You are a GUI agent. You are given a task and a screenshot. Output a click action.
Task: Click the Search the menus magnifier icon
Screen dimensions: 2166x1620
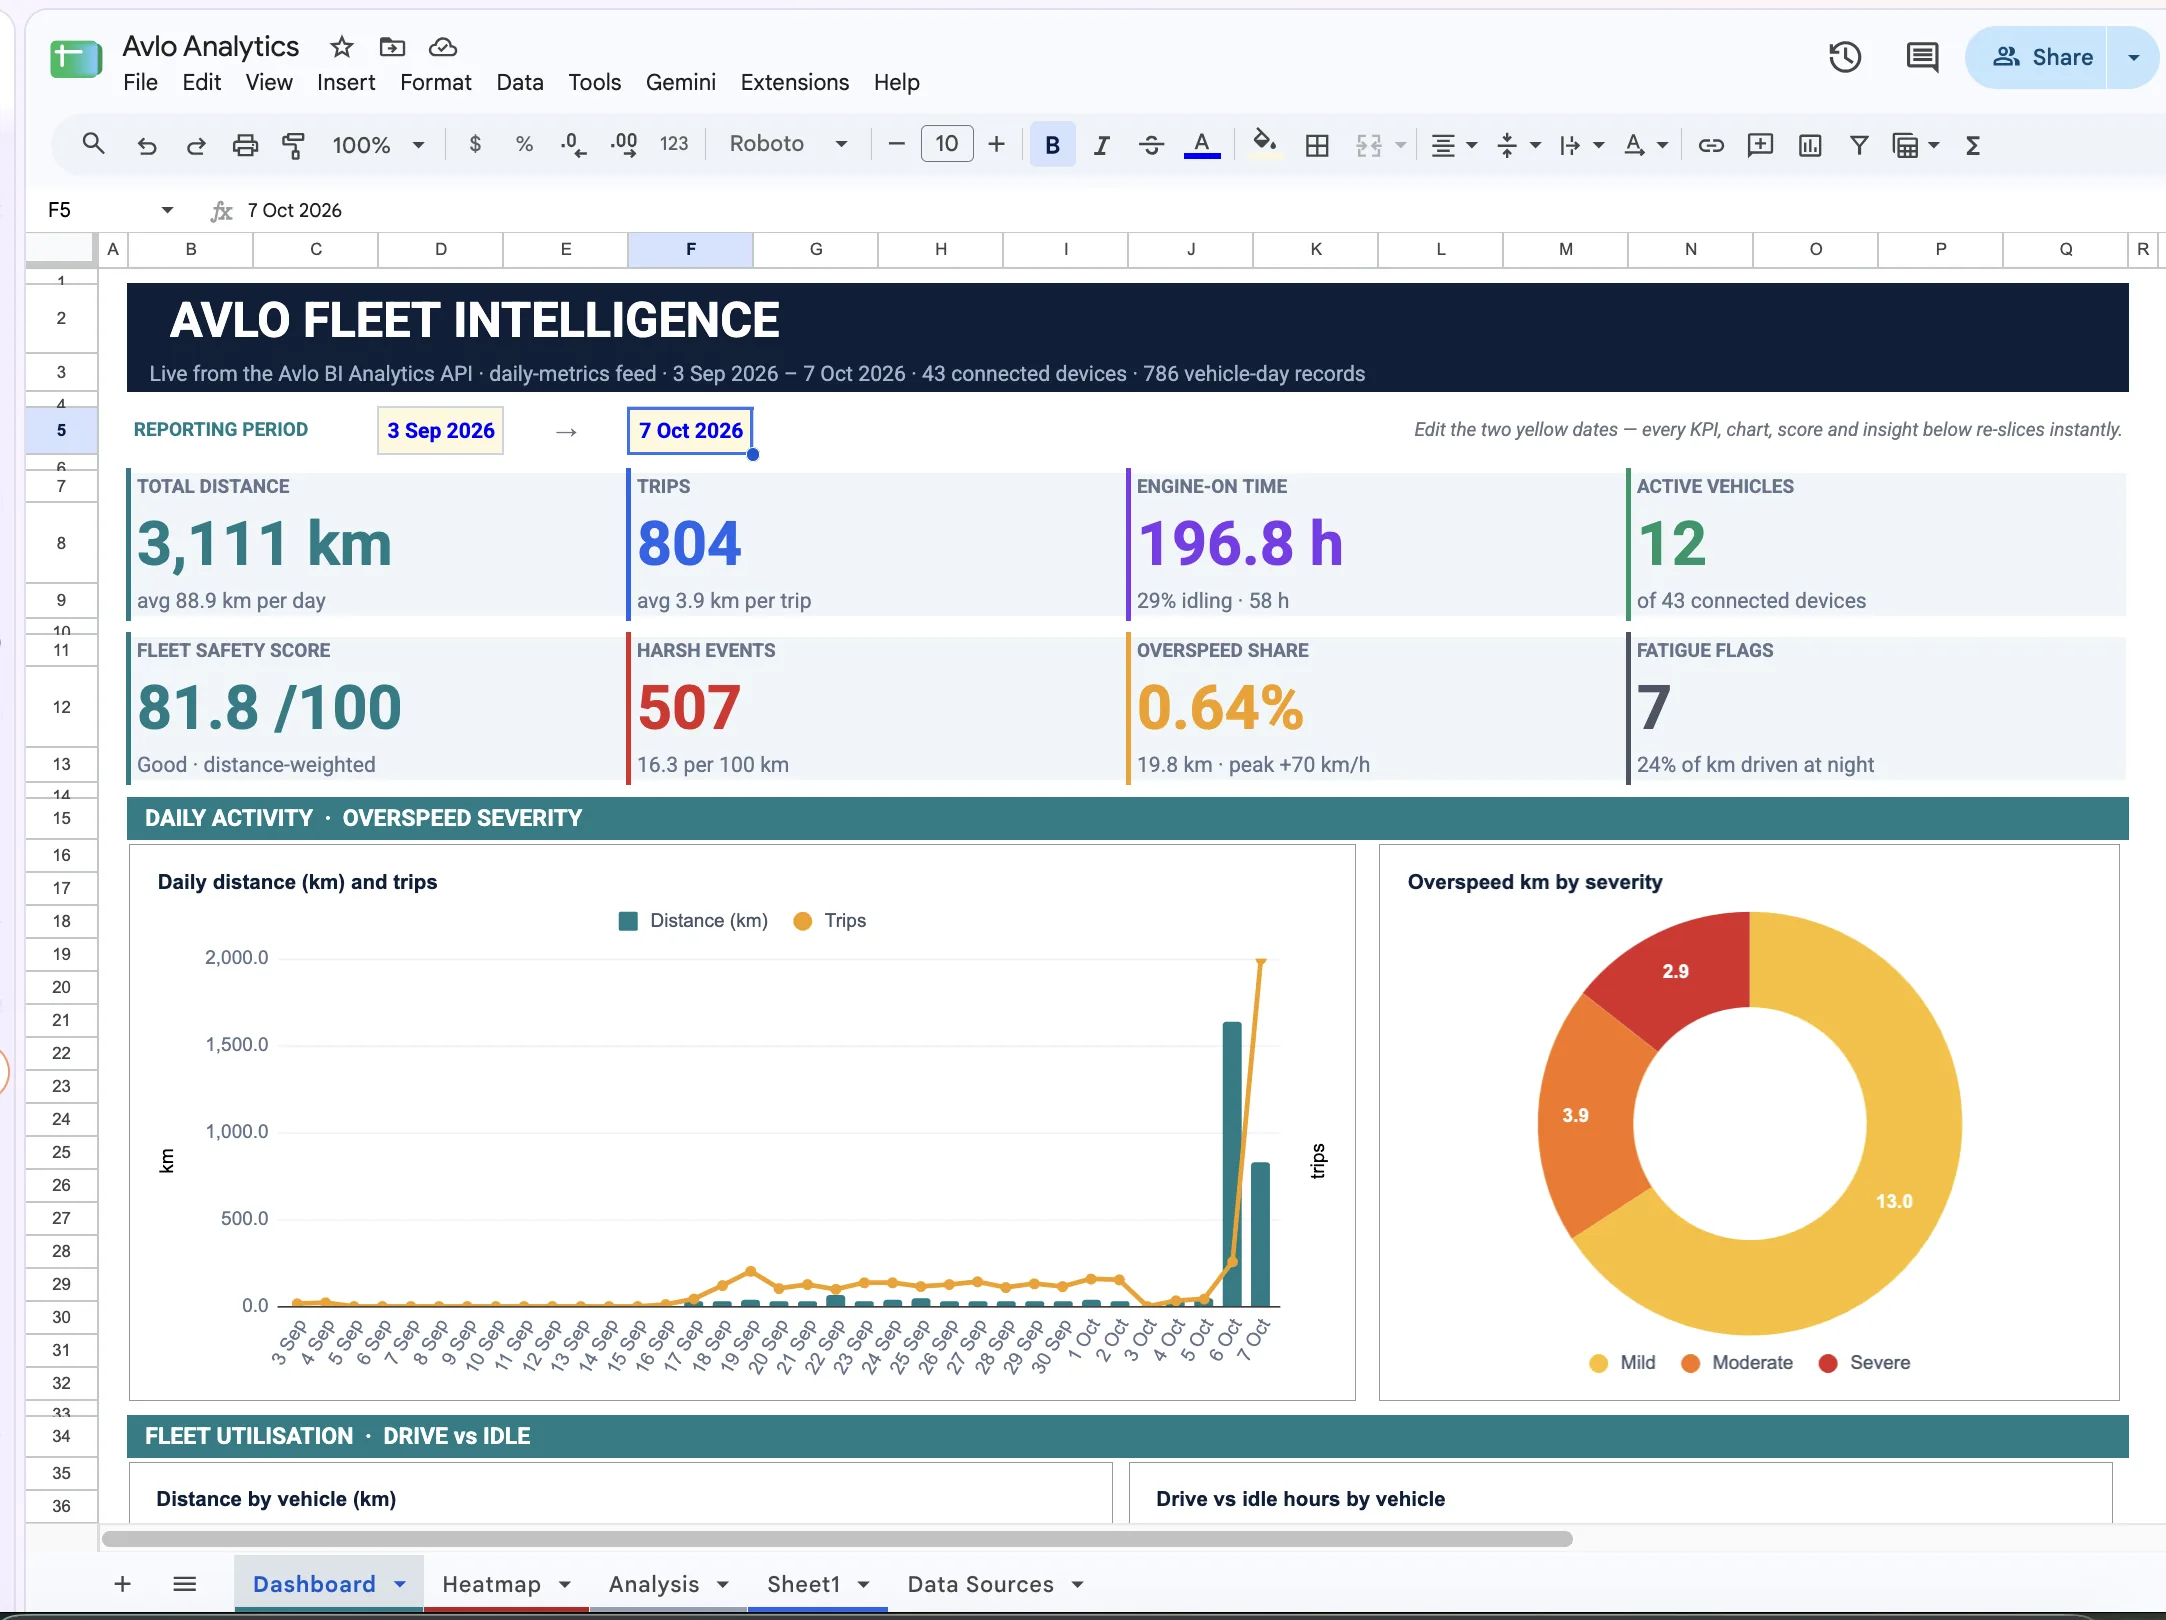pos(93,145)
